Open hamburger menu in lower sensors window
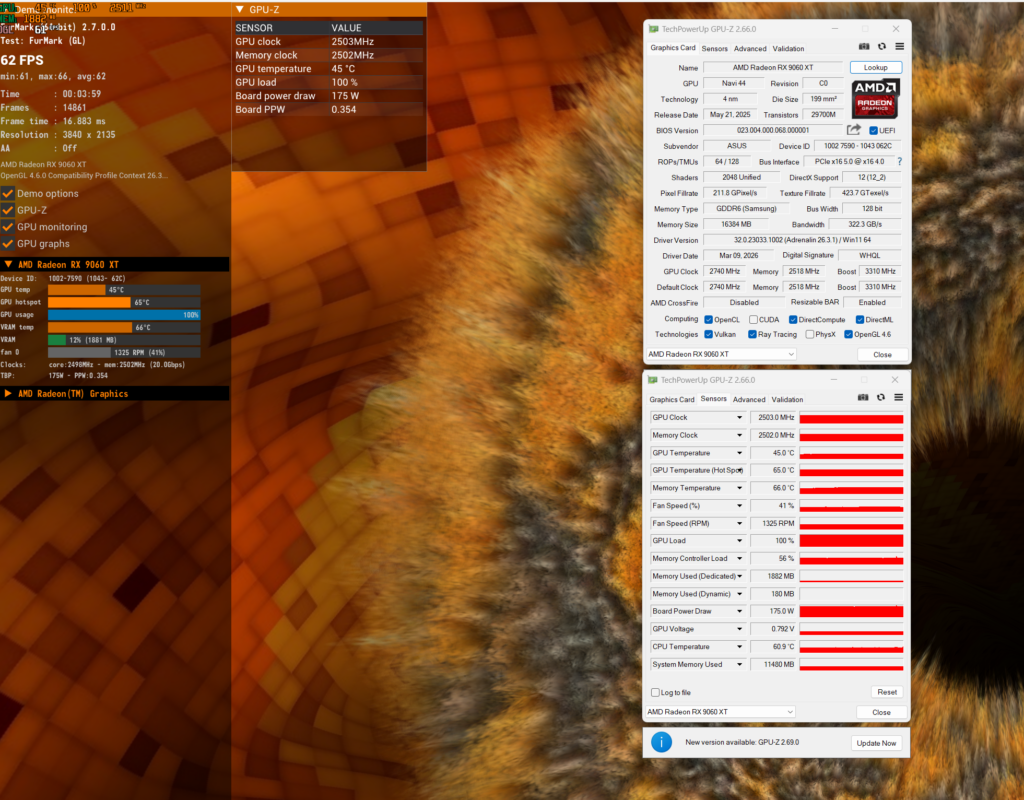The width and height of the screenshot is (1024, 800). (x=899, y=398)
